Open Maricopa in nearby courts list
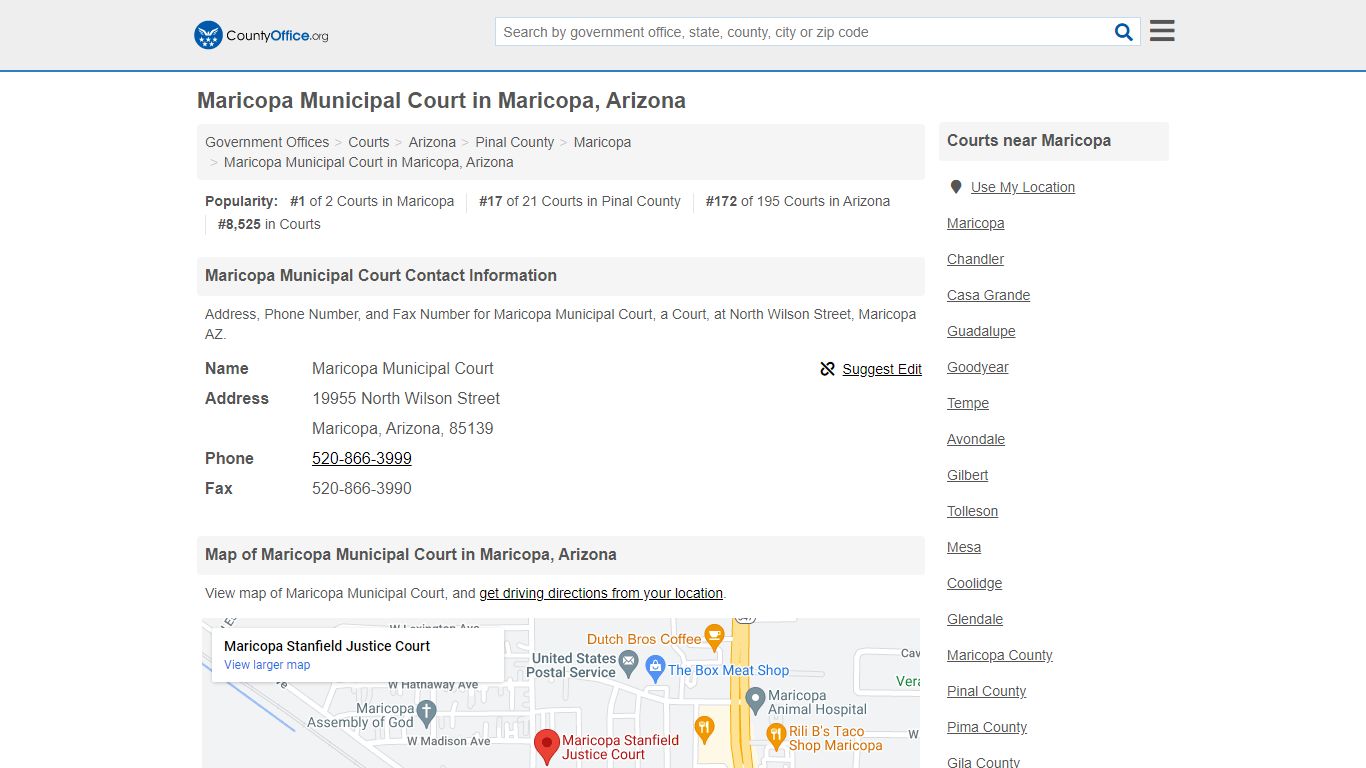 (x=976, y=223)
